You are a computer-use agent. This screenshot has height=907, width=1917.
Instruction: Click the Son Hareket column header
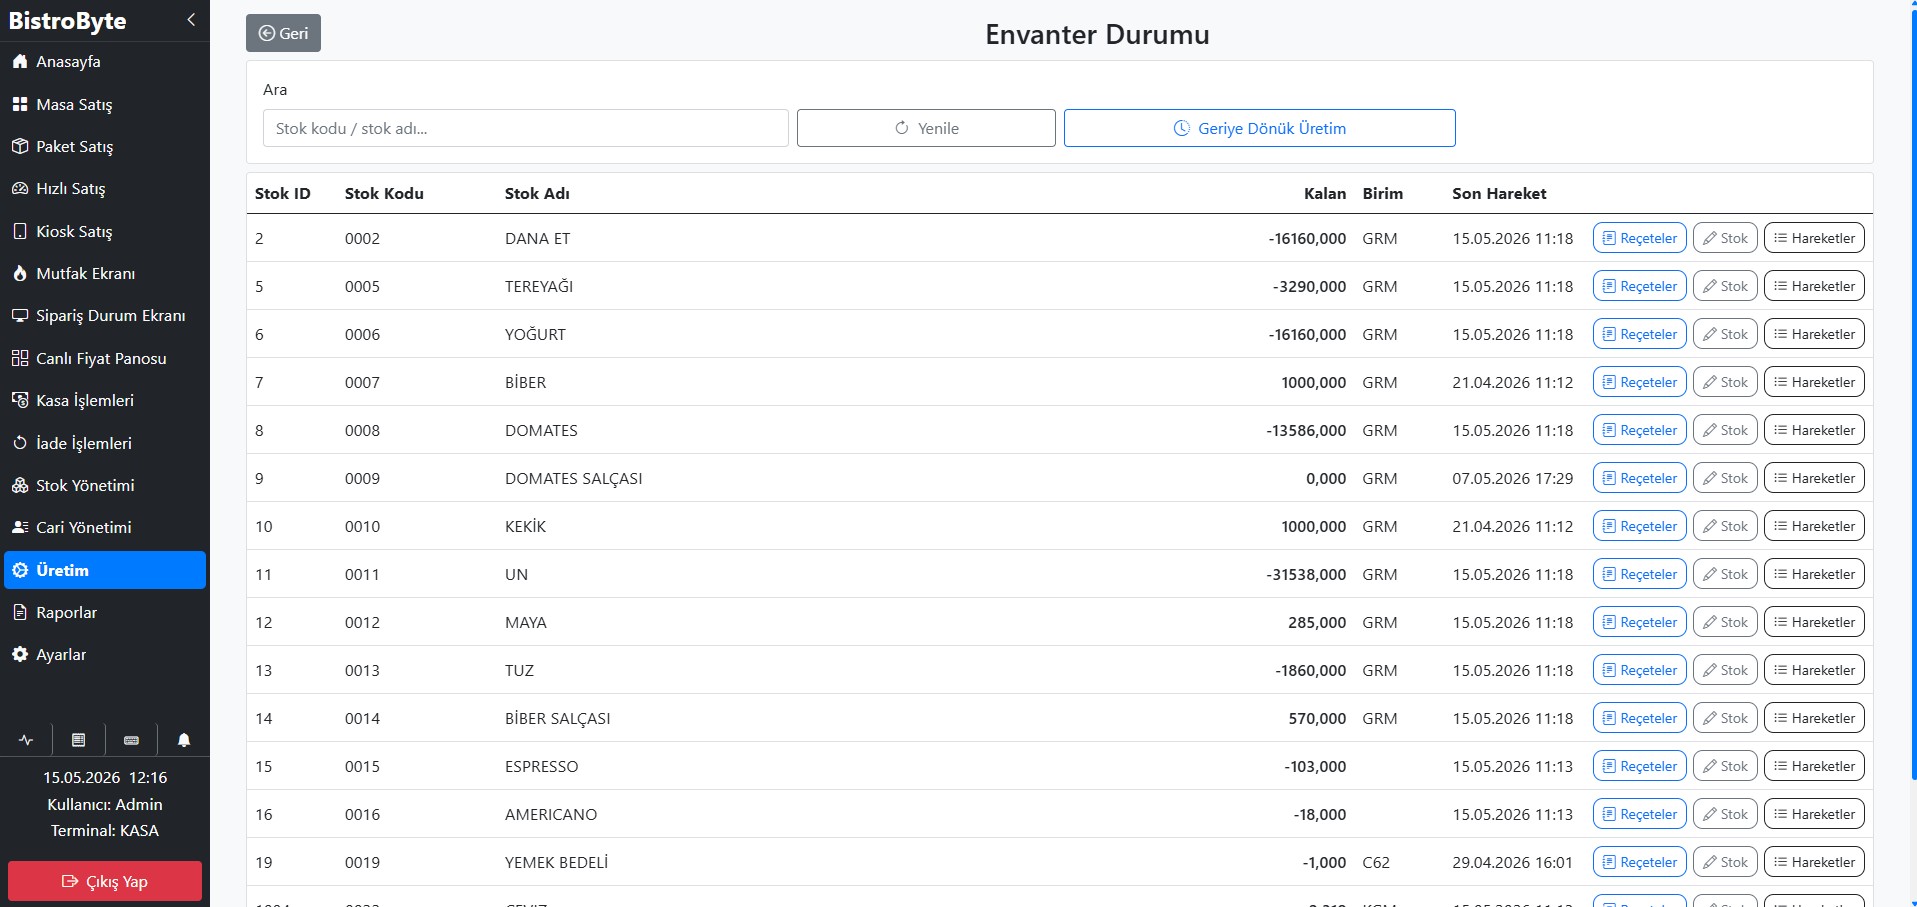coord(1499,194)
